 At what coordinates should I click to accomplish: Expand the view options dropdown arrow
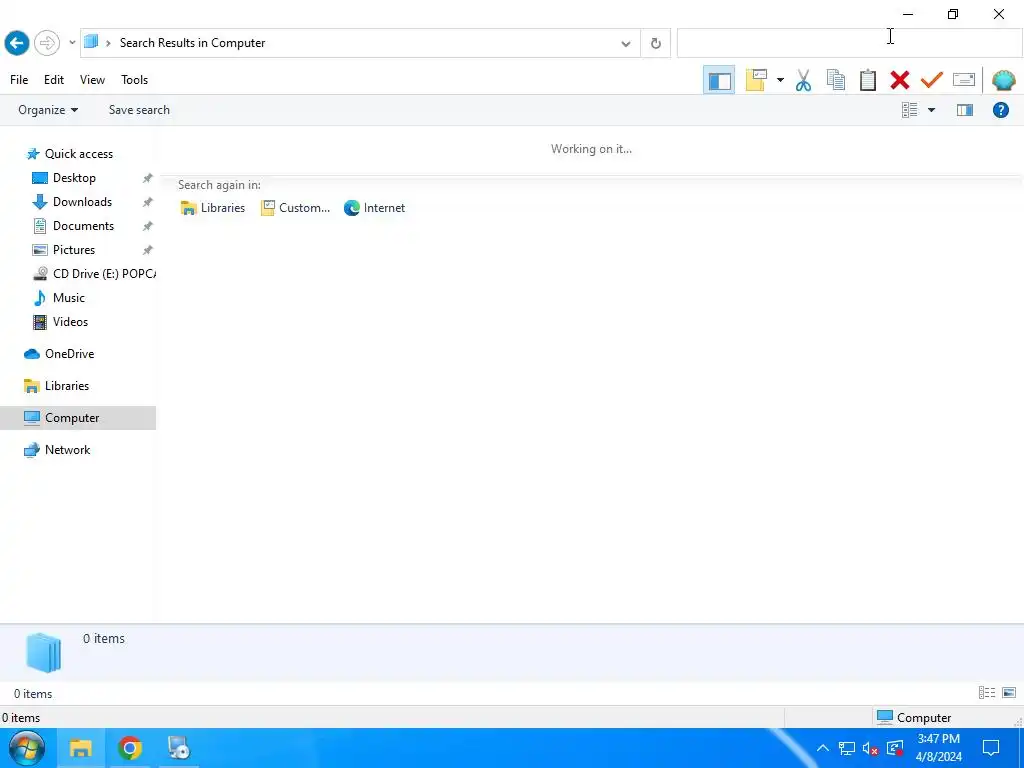point(931,110)
